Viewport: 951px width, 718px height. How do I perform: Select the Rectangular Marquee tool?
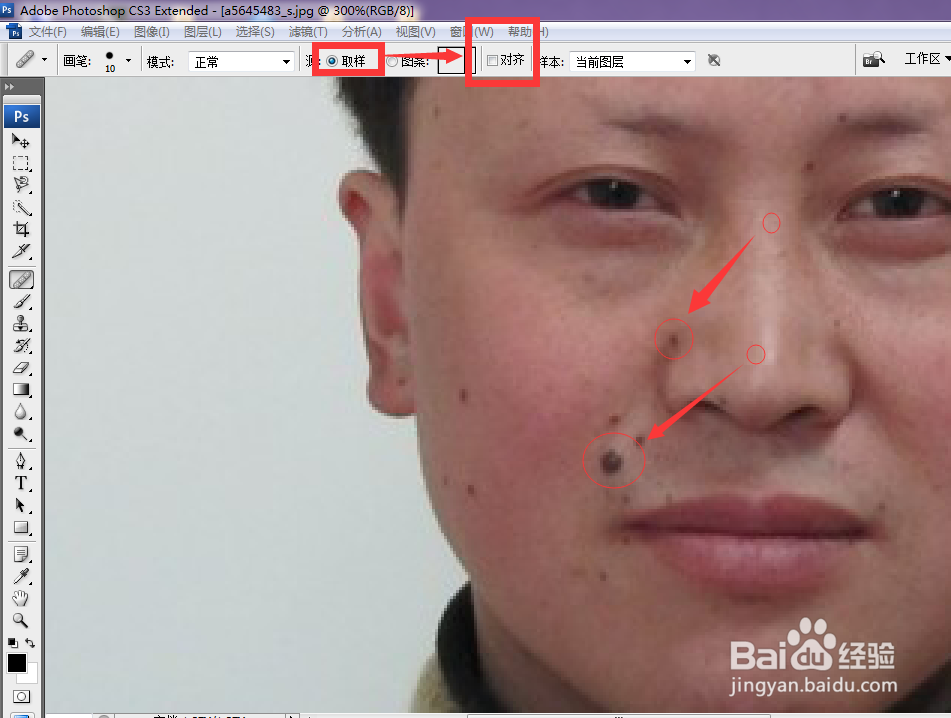[x=21, y=163]
